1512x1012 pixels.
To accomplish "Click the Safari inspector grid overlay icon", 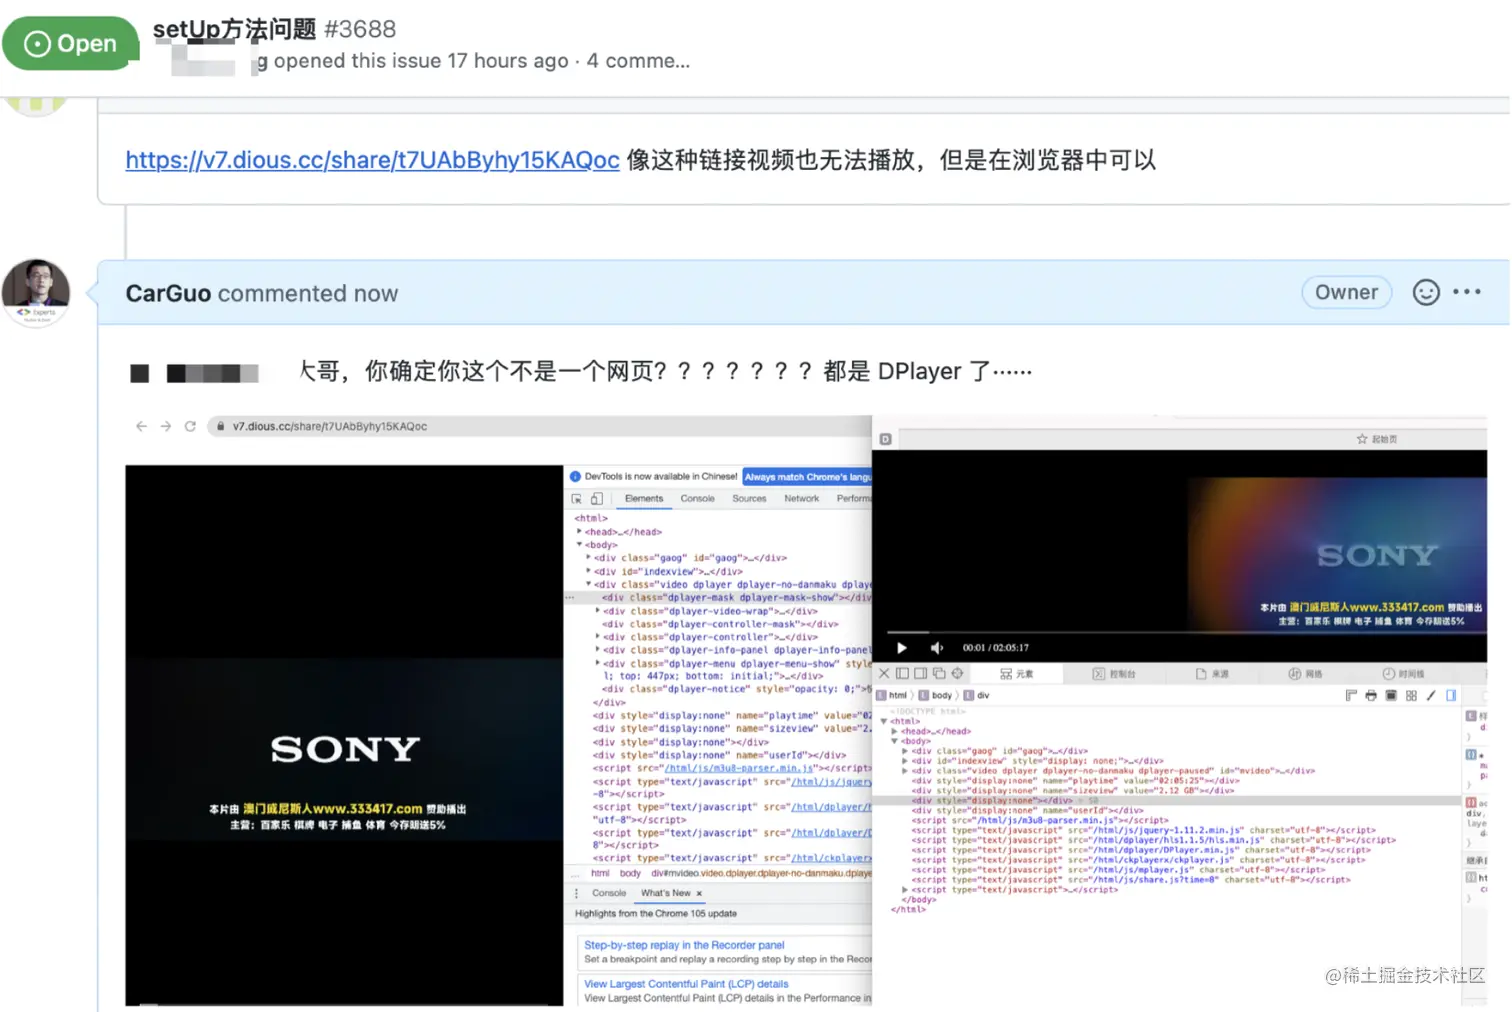I will [x=1411, y=695].
